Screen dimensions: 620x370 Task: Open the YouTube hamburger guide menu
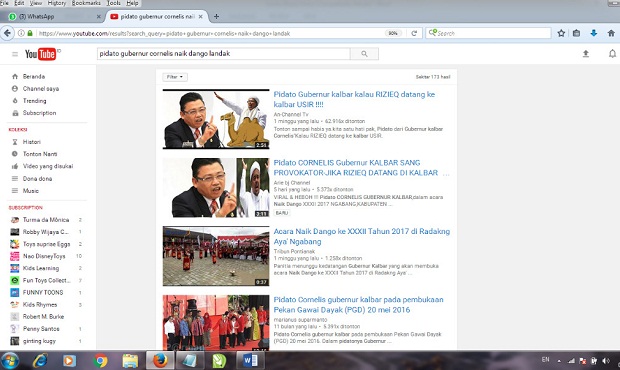pos(15,54)
